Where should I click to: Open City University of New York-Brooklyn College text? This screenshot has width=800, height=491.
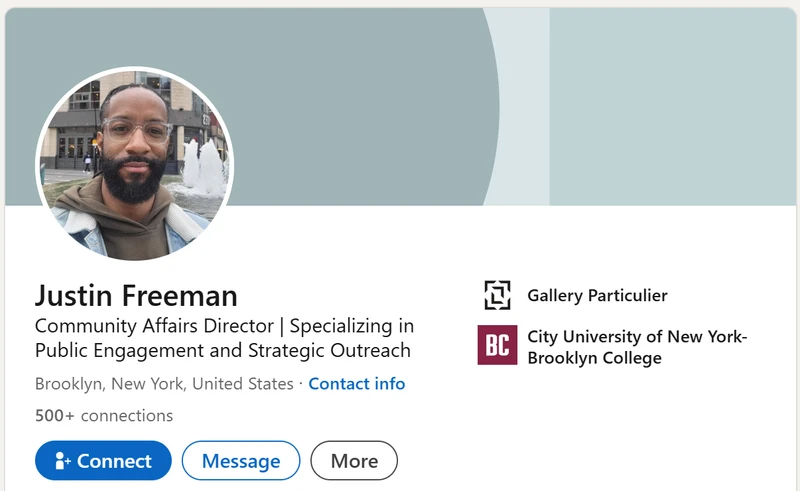(x=636, y=347)
